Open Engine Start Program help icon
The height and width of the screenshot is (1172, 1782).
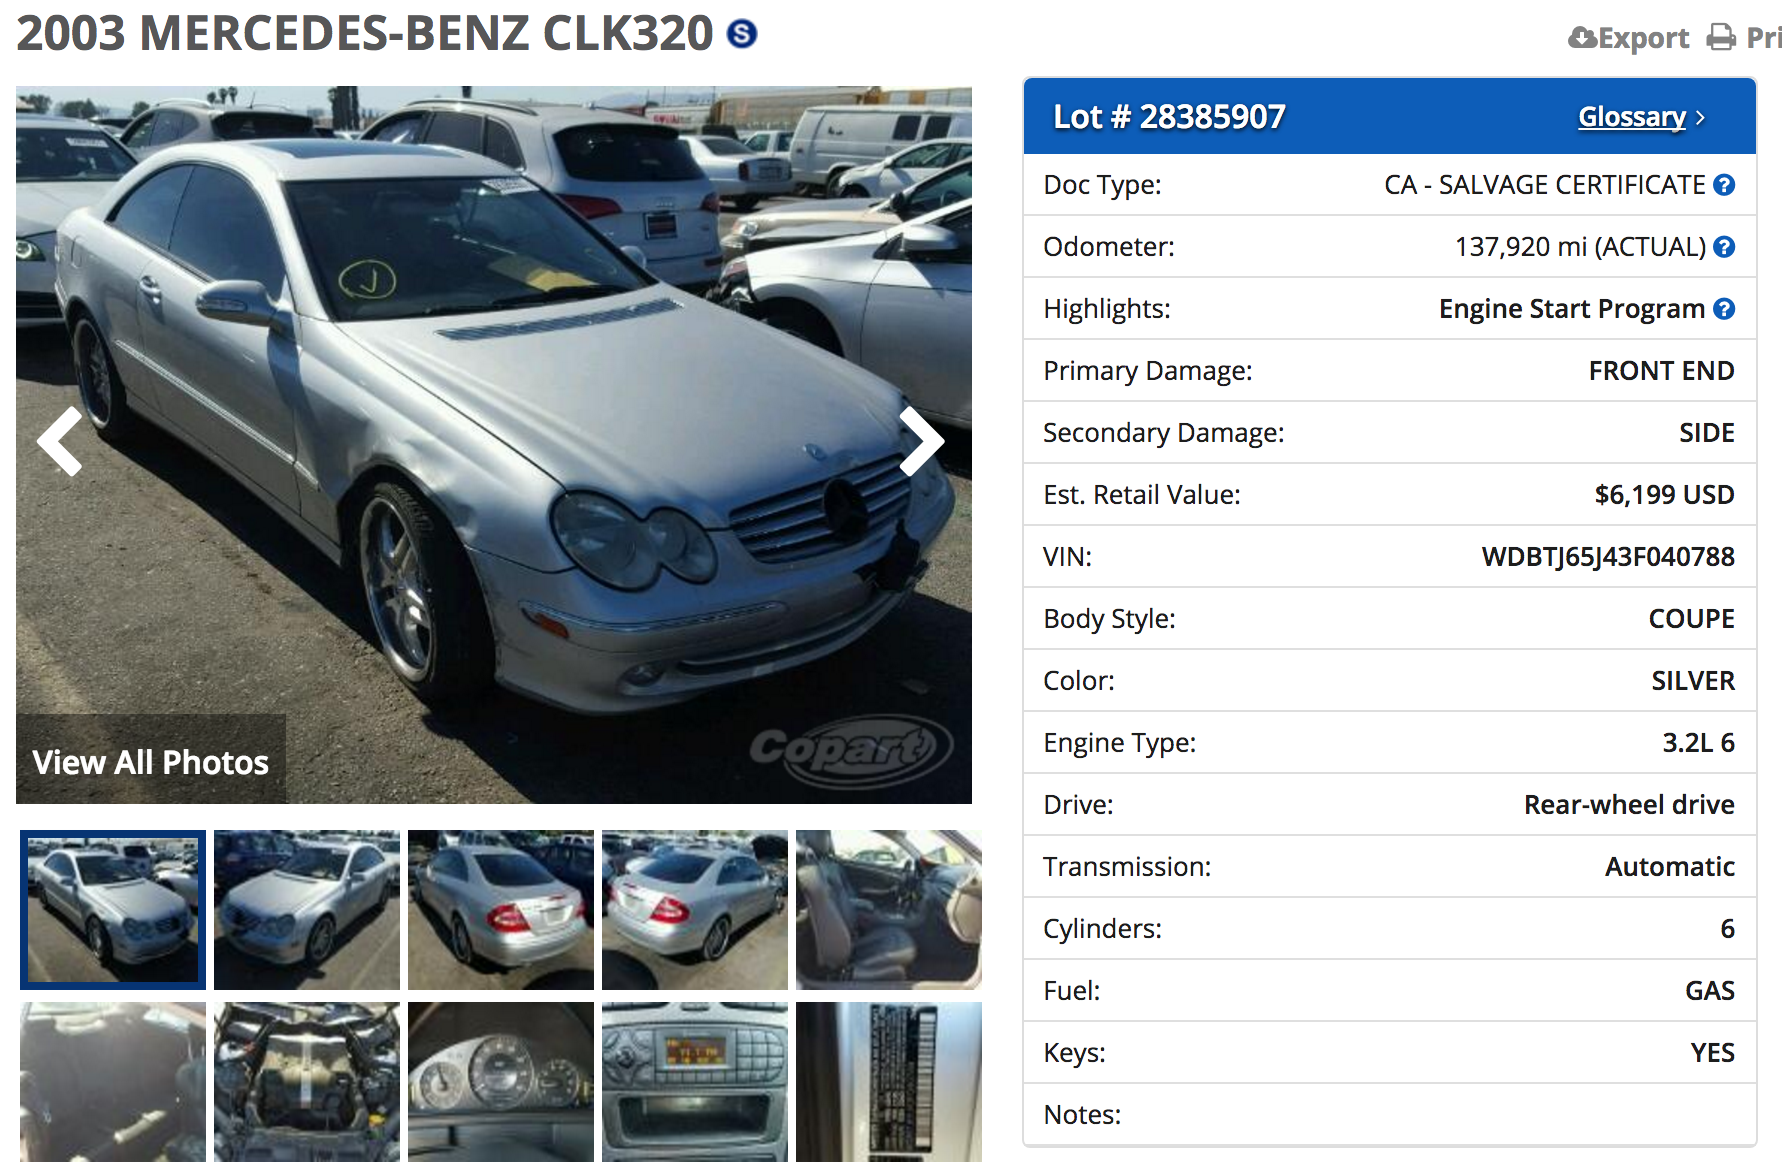(x=1724, y=309)
